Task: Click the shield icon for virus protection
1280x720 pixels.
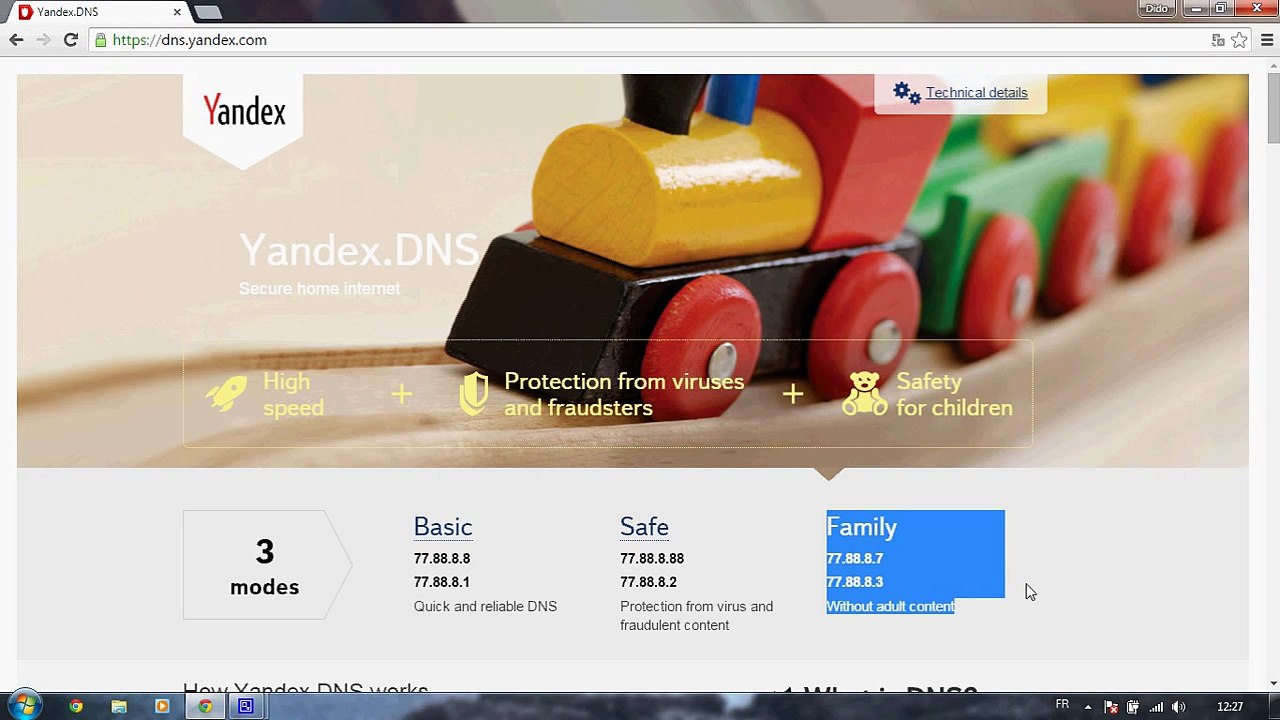Action: click(474, 394)
